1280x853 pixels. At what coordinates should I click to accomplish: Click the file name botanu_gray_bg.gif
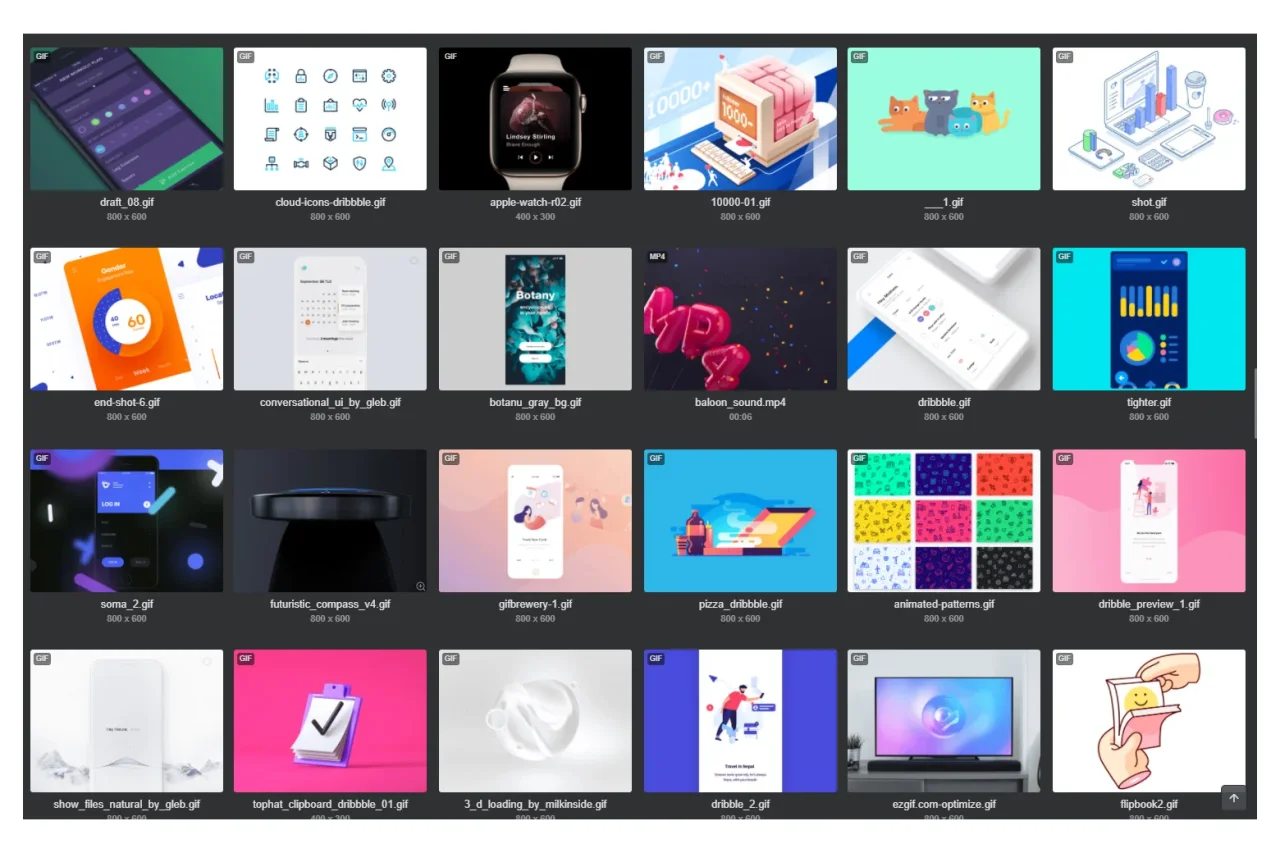[x=535, y=402]
